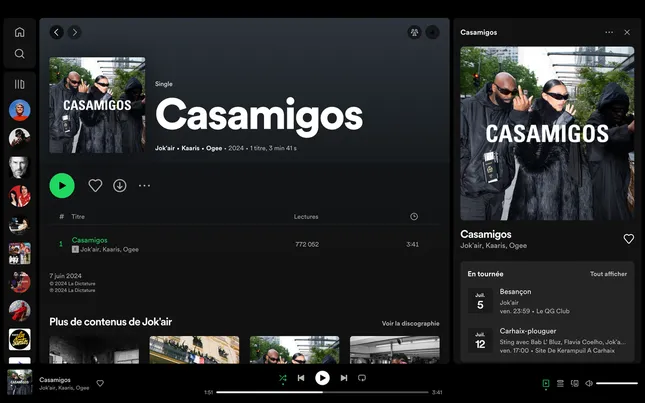Click the Lectures column header

tap(306, 216)
